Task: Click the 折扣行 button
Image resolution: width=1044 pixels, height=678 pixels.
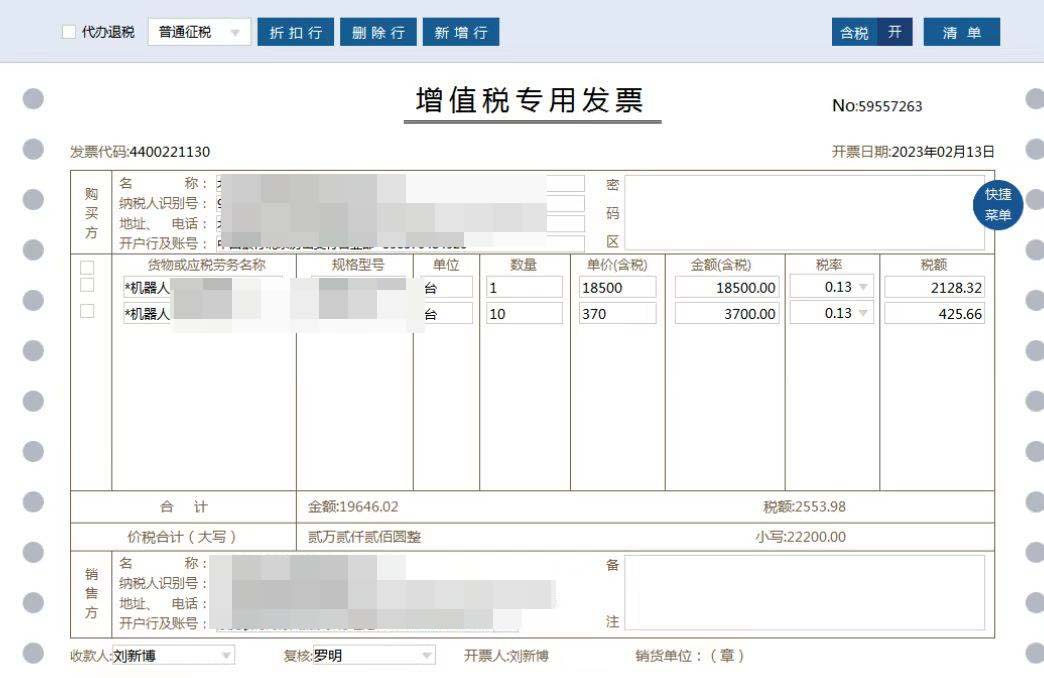Action: (296, 32)
